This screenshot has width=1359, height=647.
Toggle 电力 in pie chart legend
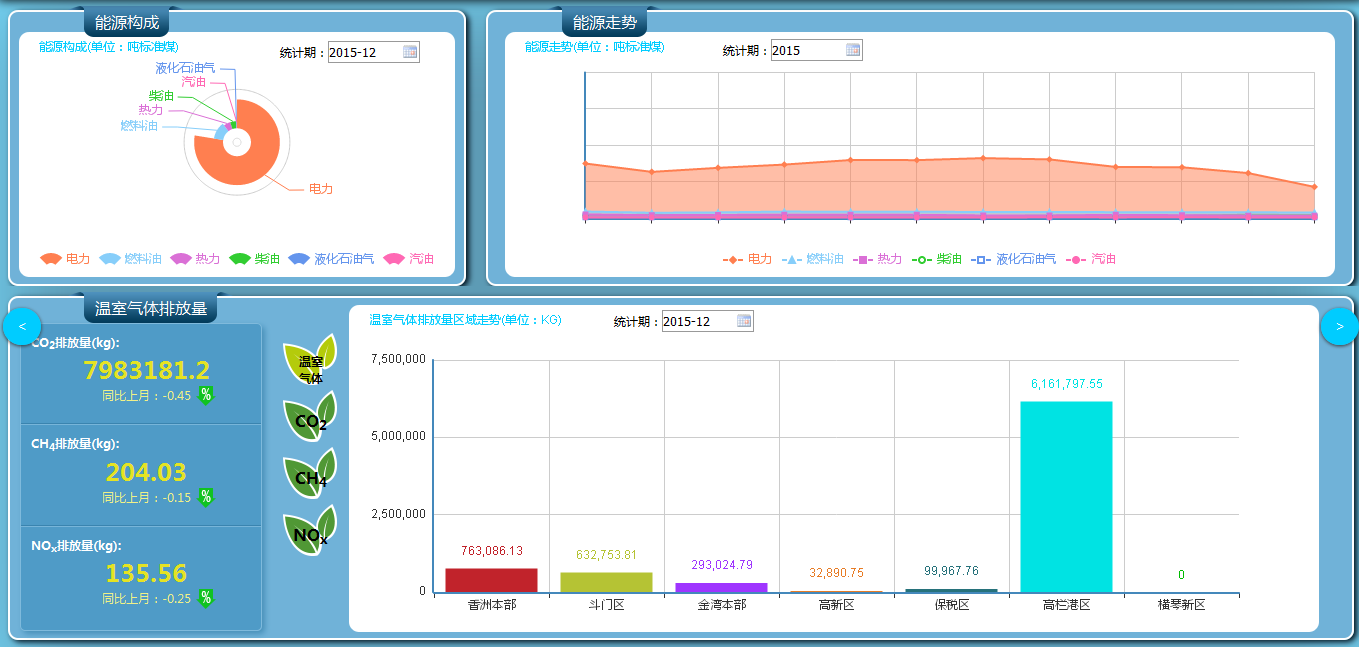pyautogui.click(x=65, y=259)
